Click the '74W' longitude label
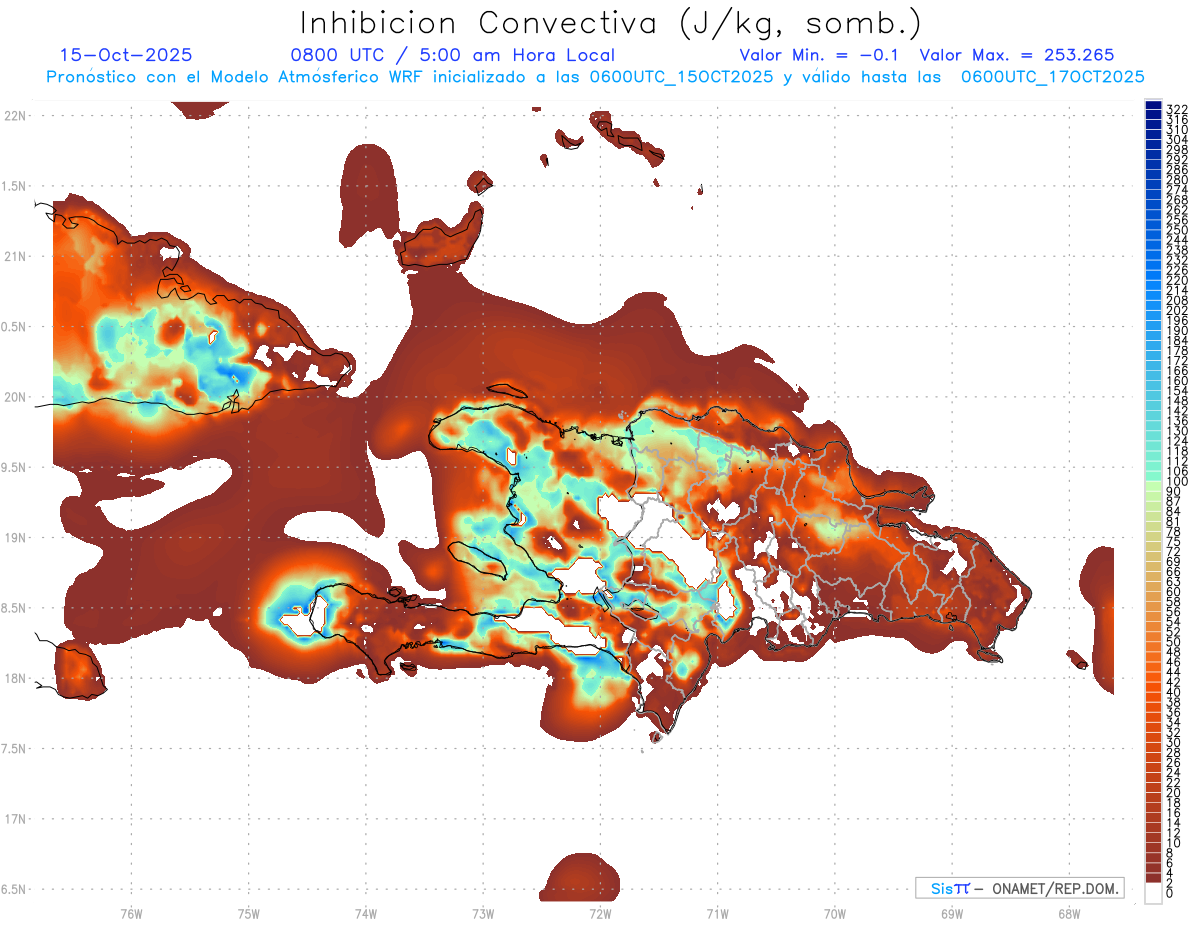1200x927 pixels. click(x=365, y=914)
